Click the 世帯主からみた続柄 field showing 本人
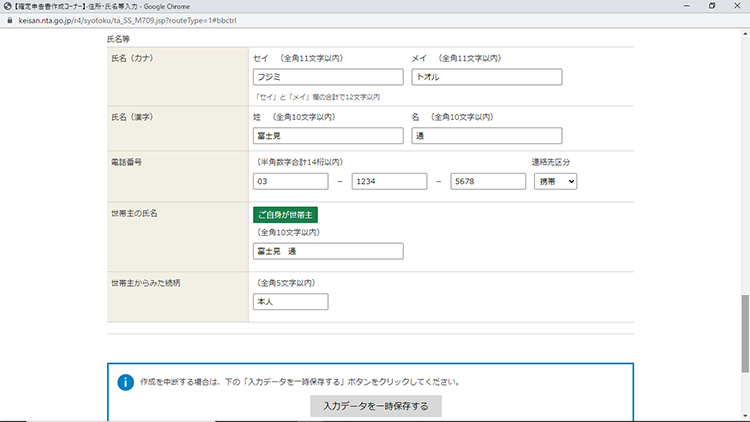Screen dimensions: 750x422 [291, 302]
